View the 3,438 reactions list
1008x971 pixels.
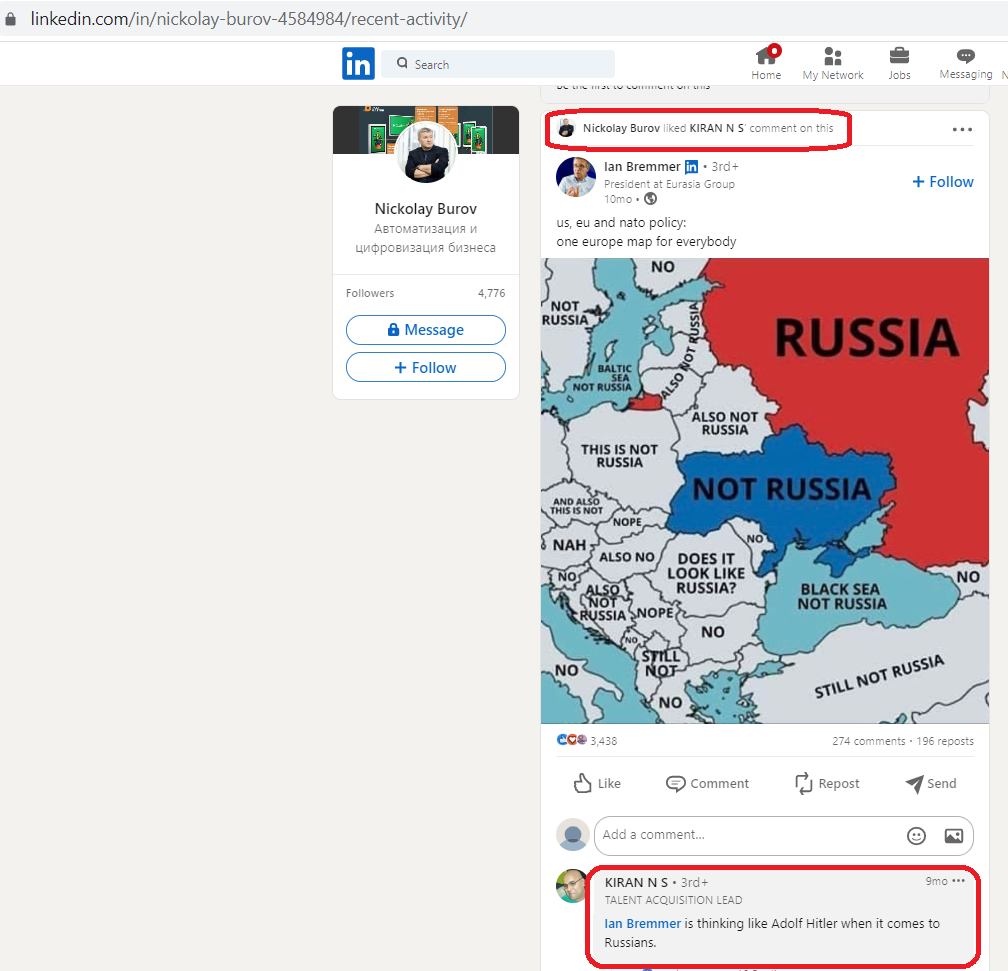pos(604,741)
